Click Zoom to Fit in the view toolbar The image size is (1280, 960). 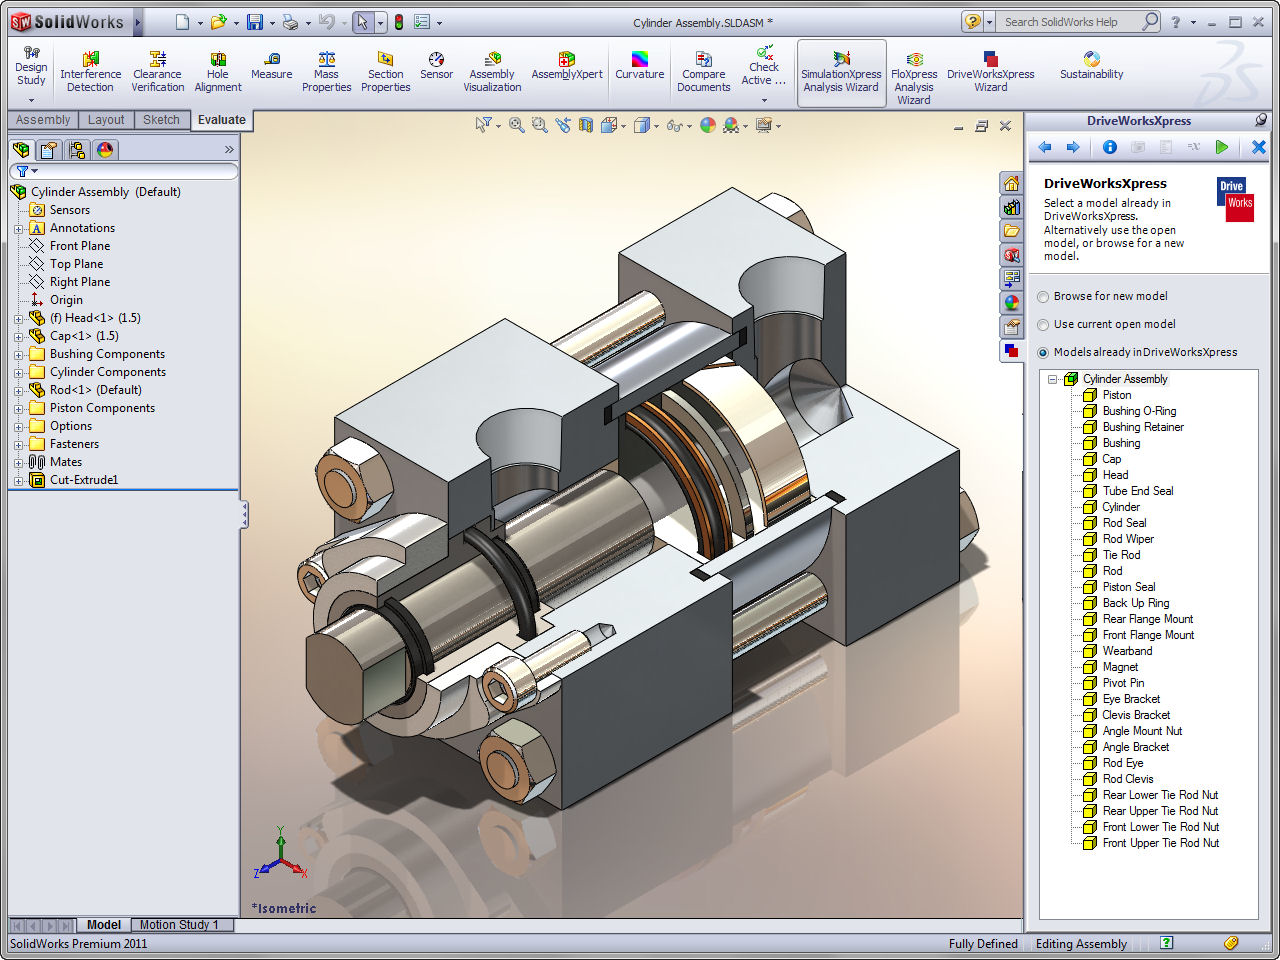tap(516, 125)
